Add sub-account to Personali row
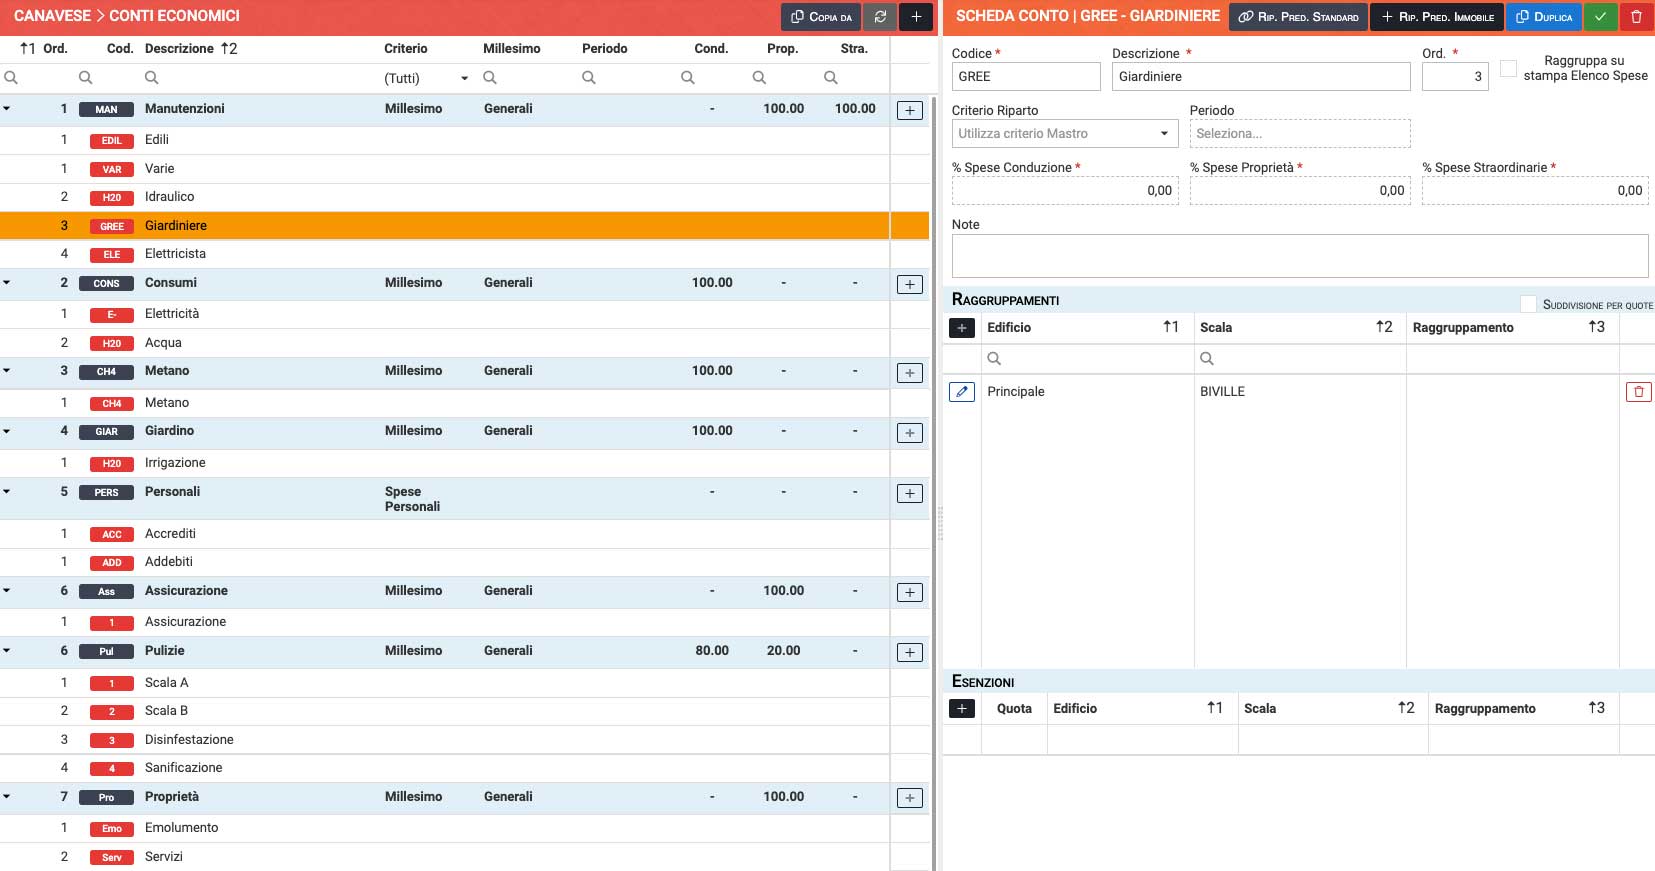1655x871 pixels. click(x=910, y=494)
